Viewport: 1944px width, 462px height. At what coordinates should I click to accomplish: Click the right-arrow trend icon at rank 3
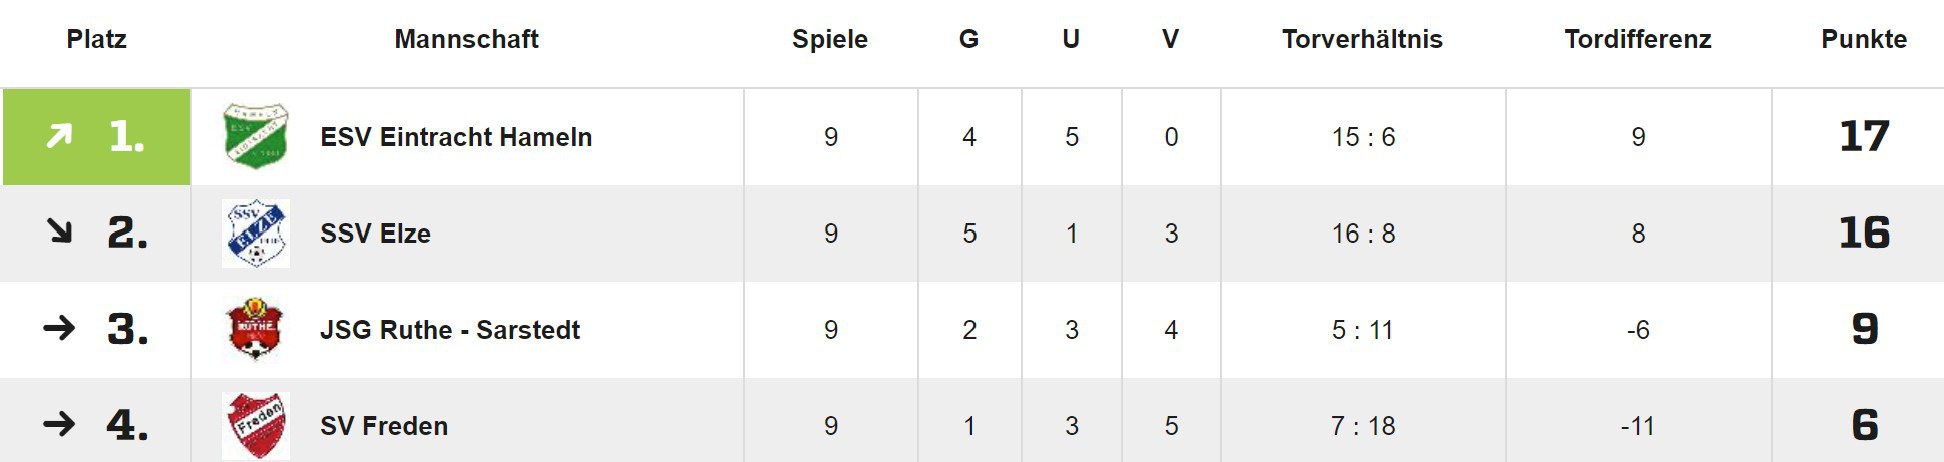(59, 328)
